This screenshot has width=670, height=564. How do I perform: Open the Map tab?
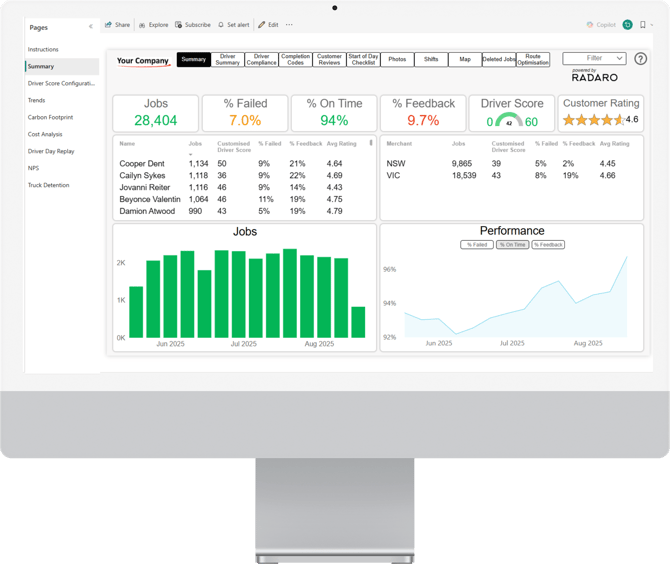(x=465, y=59)
